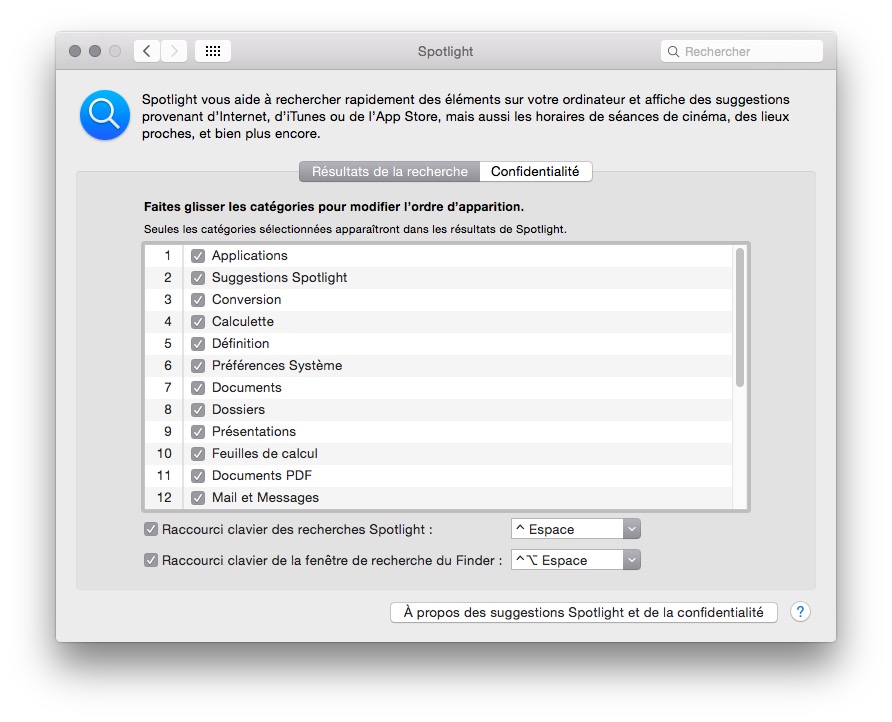The height and width of the screenshot is (722, 892).
Task: Open the ^ Espace shortcut dropdown
Action: click(576, 529)
